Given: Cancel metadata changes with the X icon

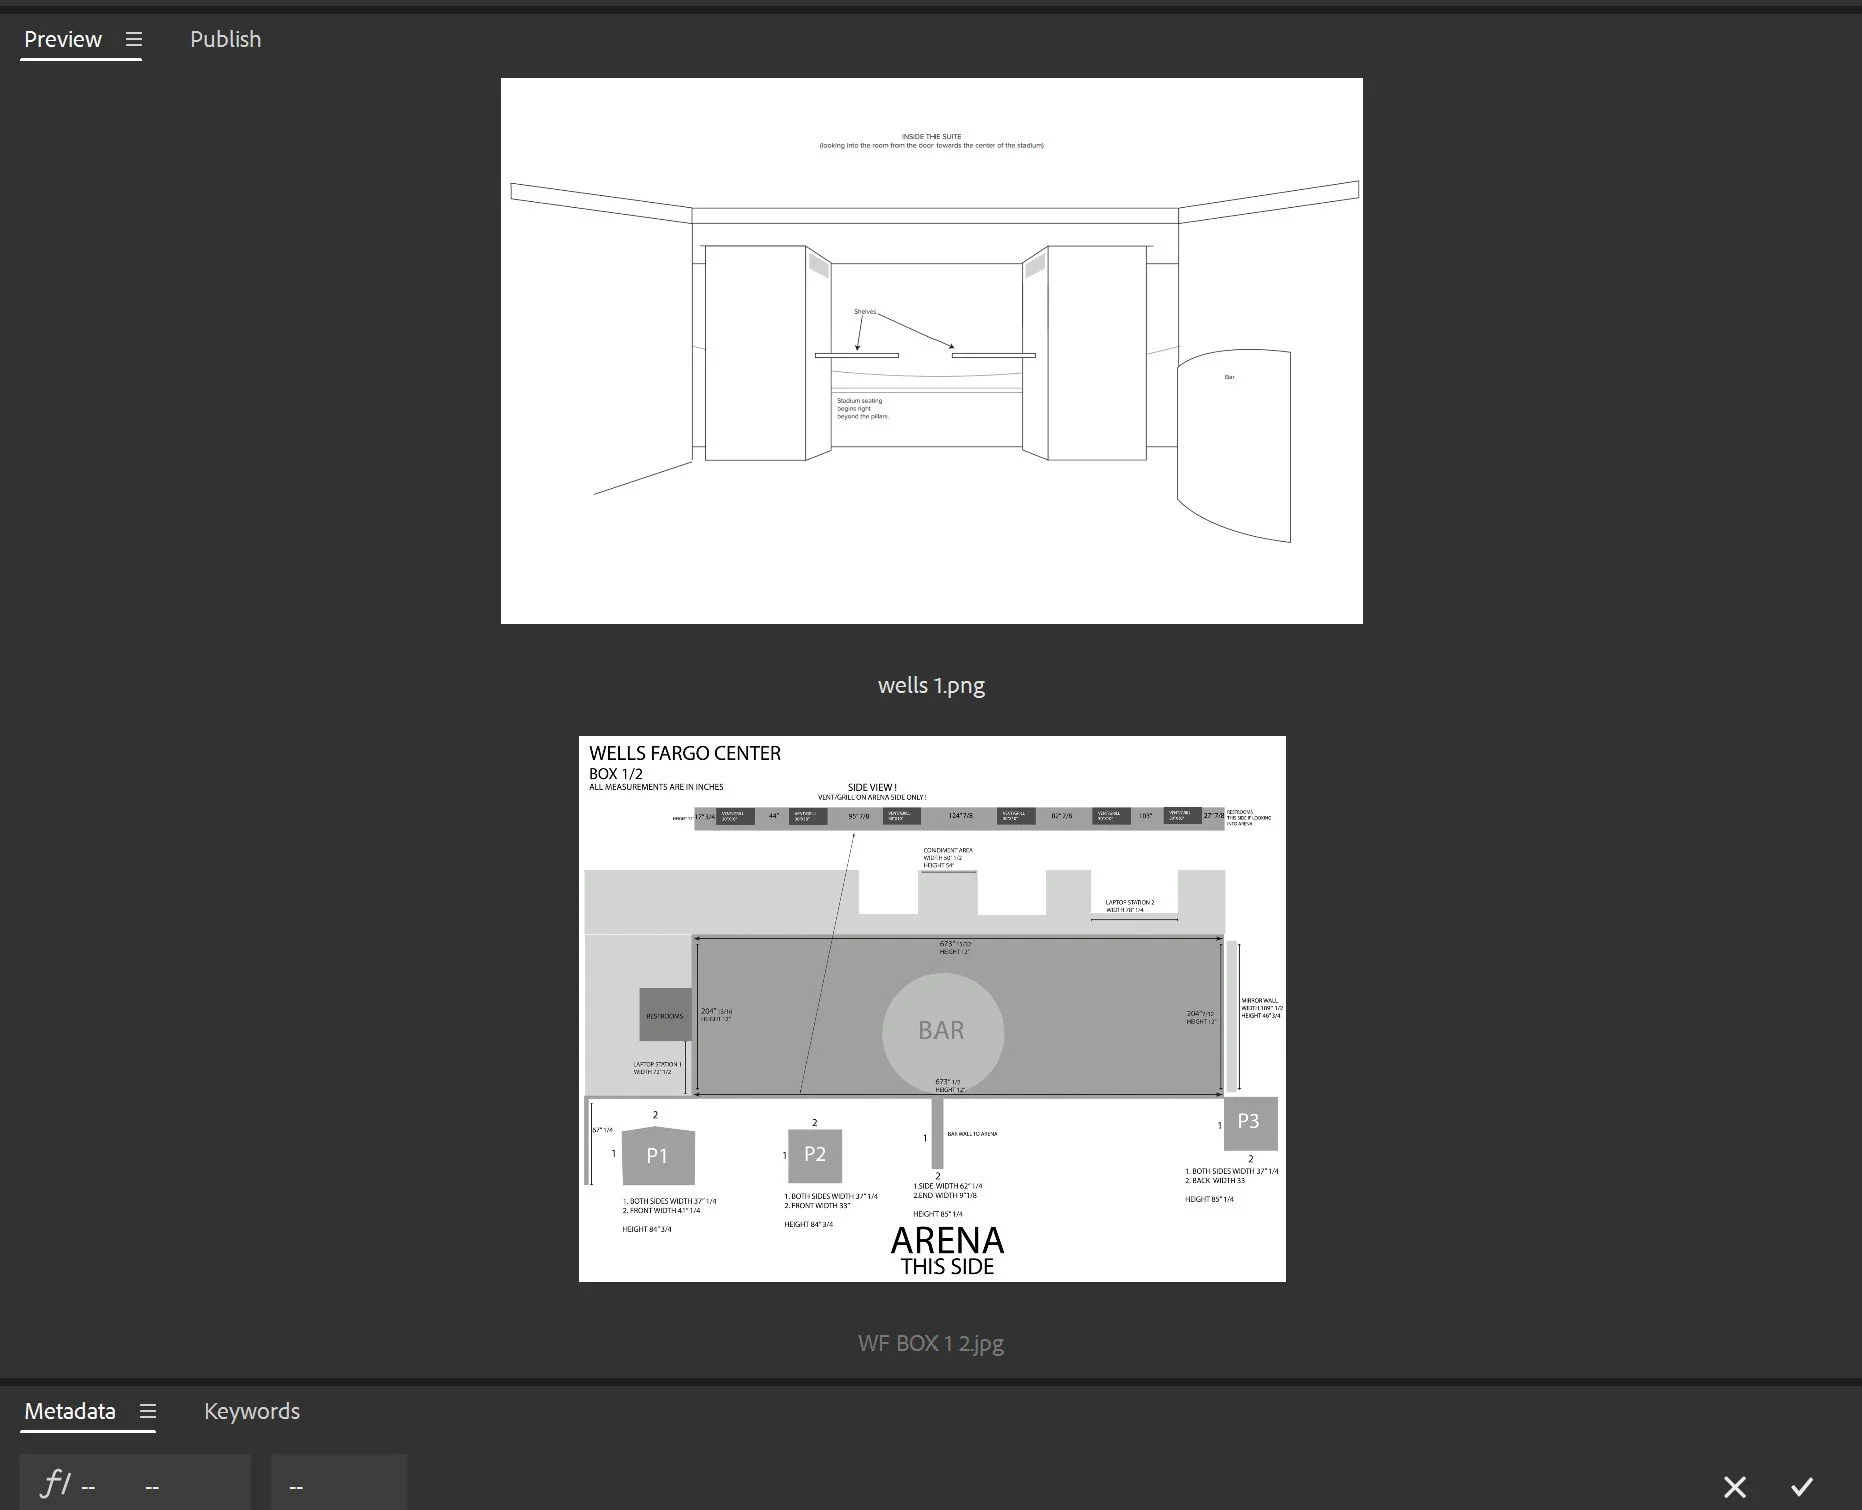Looking at the screenshot, I should 1735,1487.
